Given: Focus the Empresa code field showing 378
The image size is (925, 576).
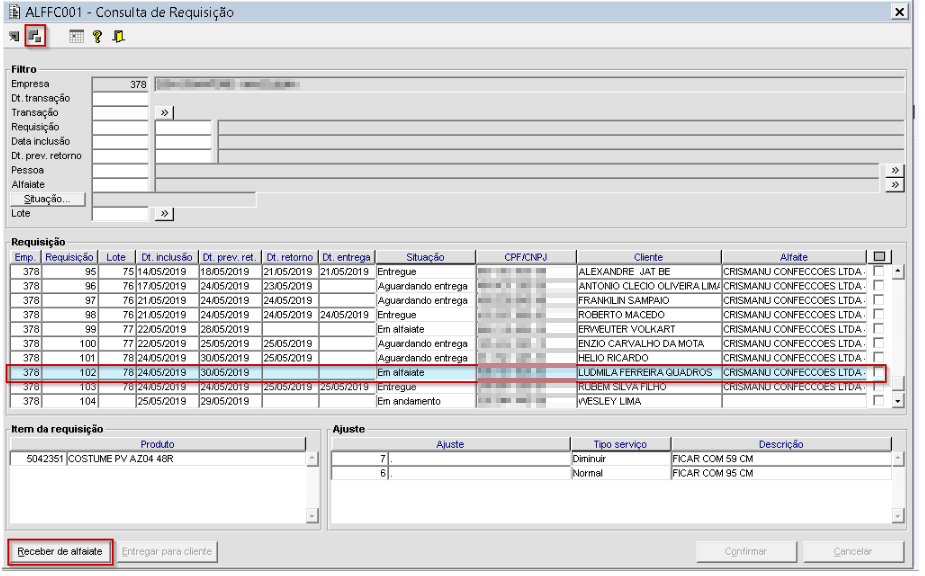Looking at the screenshot, I should click(x=120, y=84).
